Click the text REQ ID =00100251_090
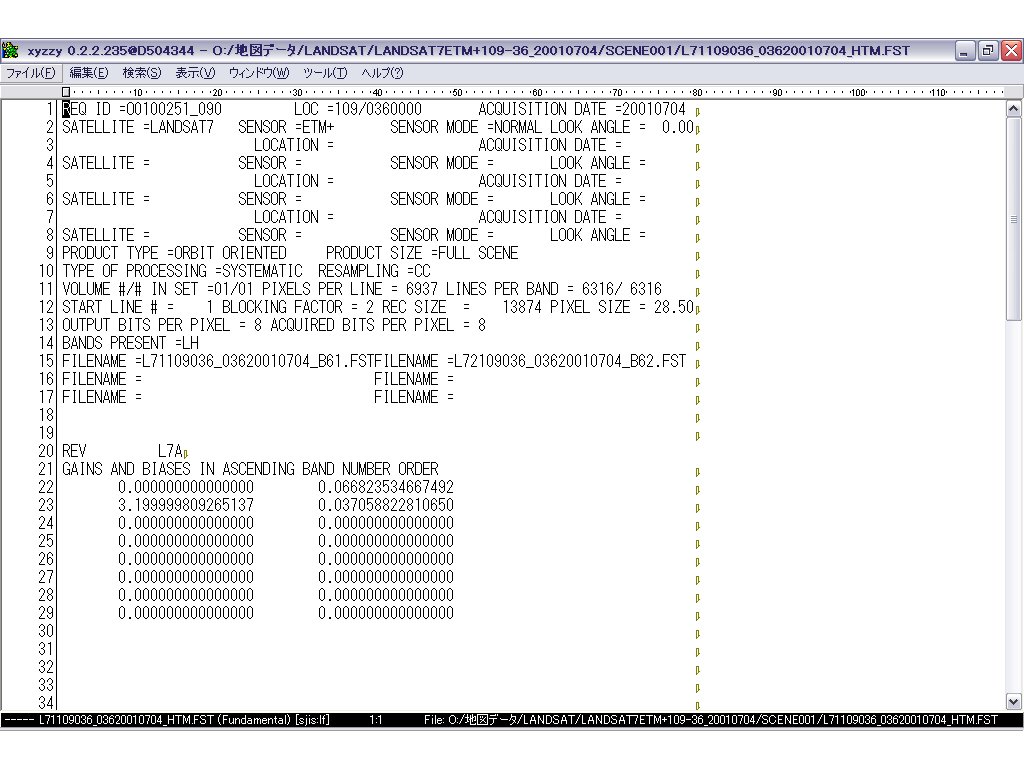This screenshot has width=1024, height=768. pos(142,109)
